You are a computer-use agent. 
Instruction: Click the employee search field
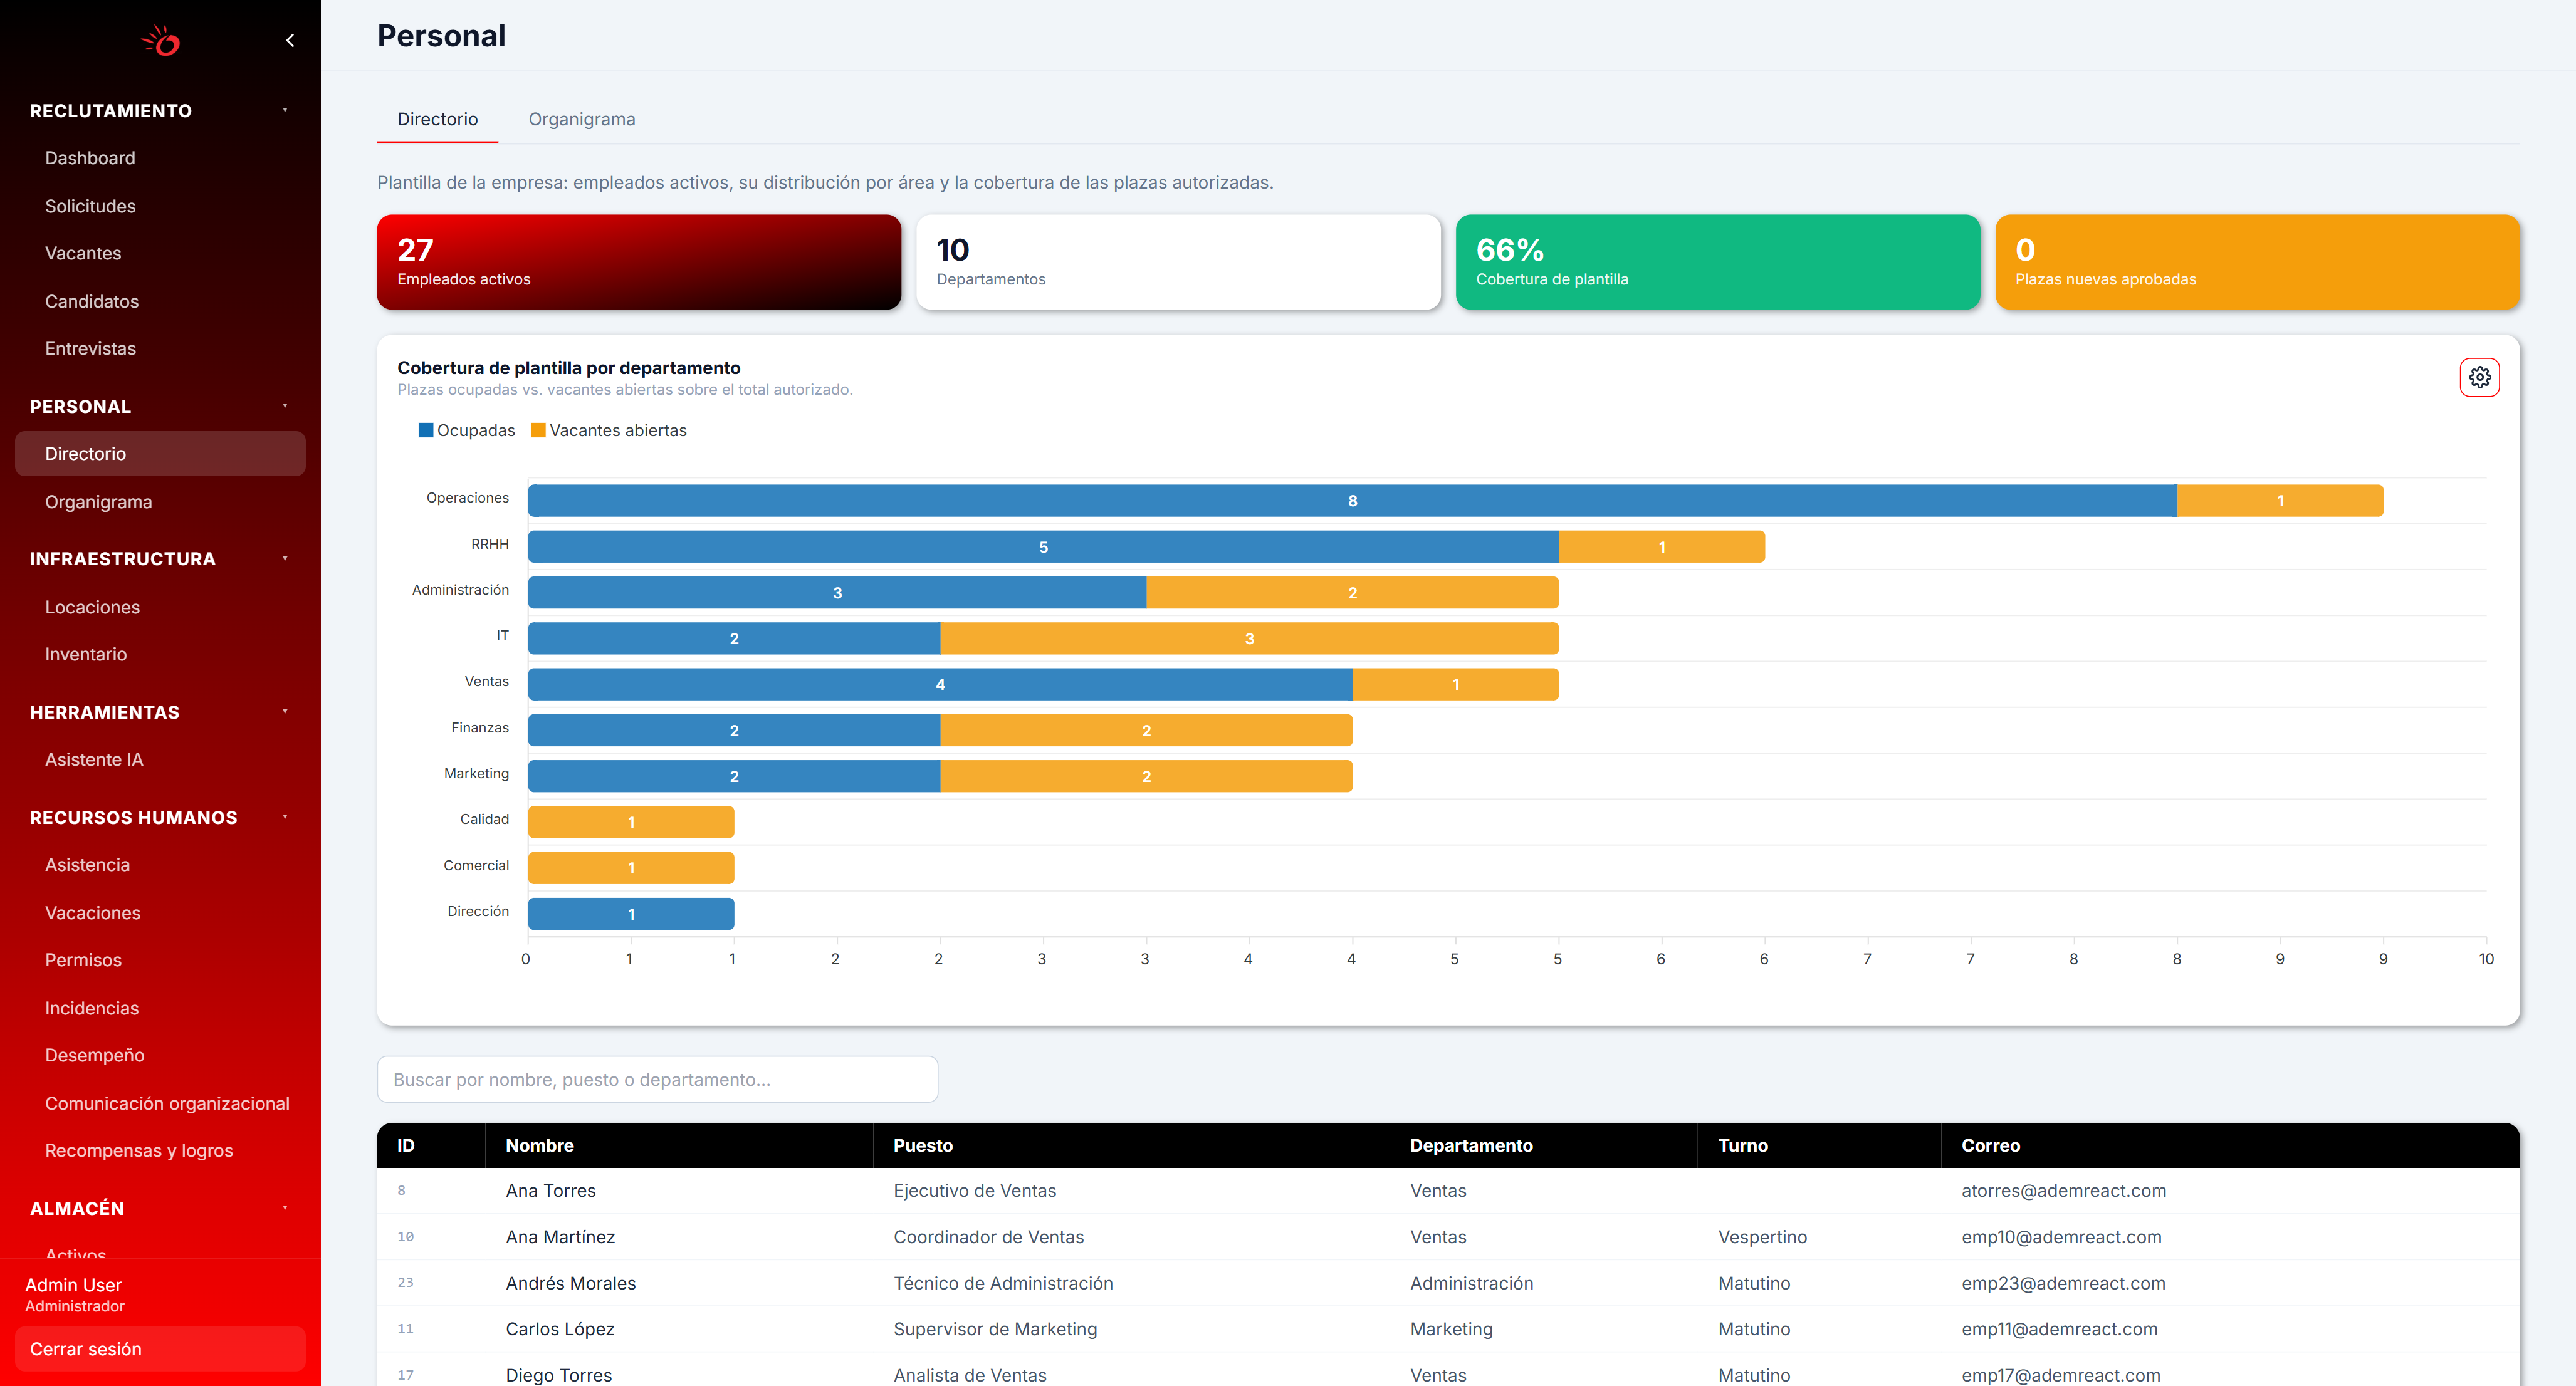pos(657,1079)
